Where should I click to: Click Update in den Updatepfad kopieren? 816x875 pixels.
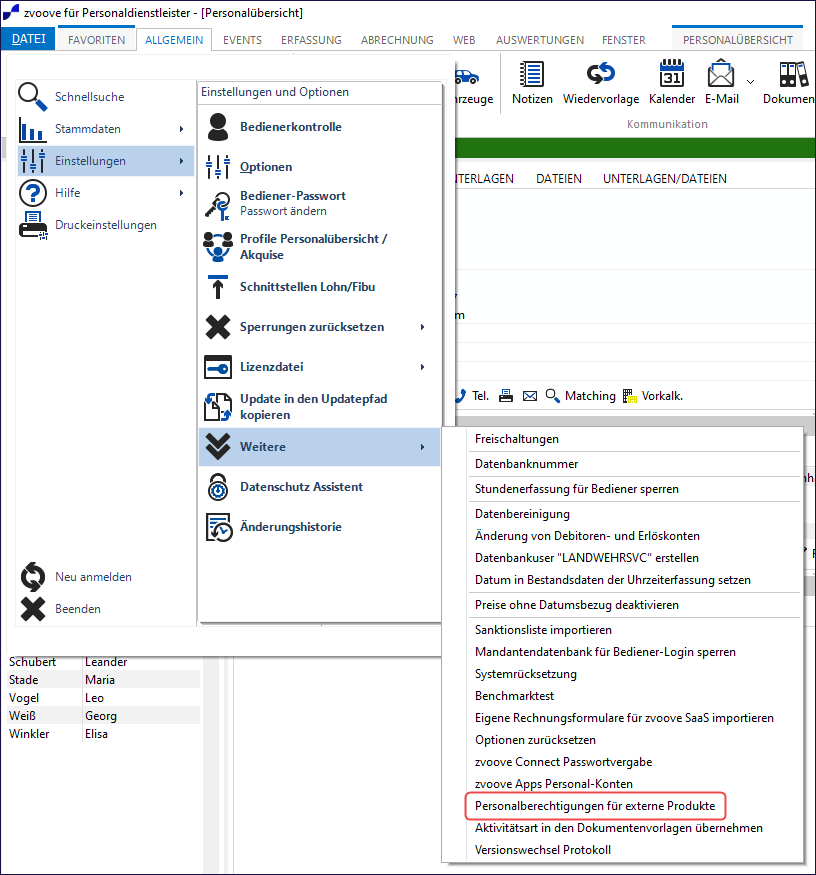click(x=320, y=407)
